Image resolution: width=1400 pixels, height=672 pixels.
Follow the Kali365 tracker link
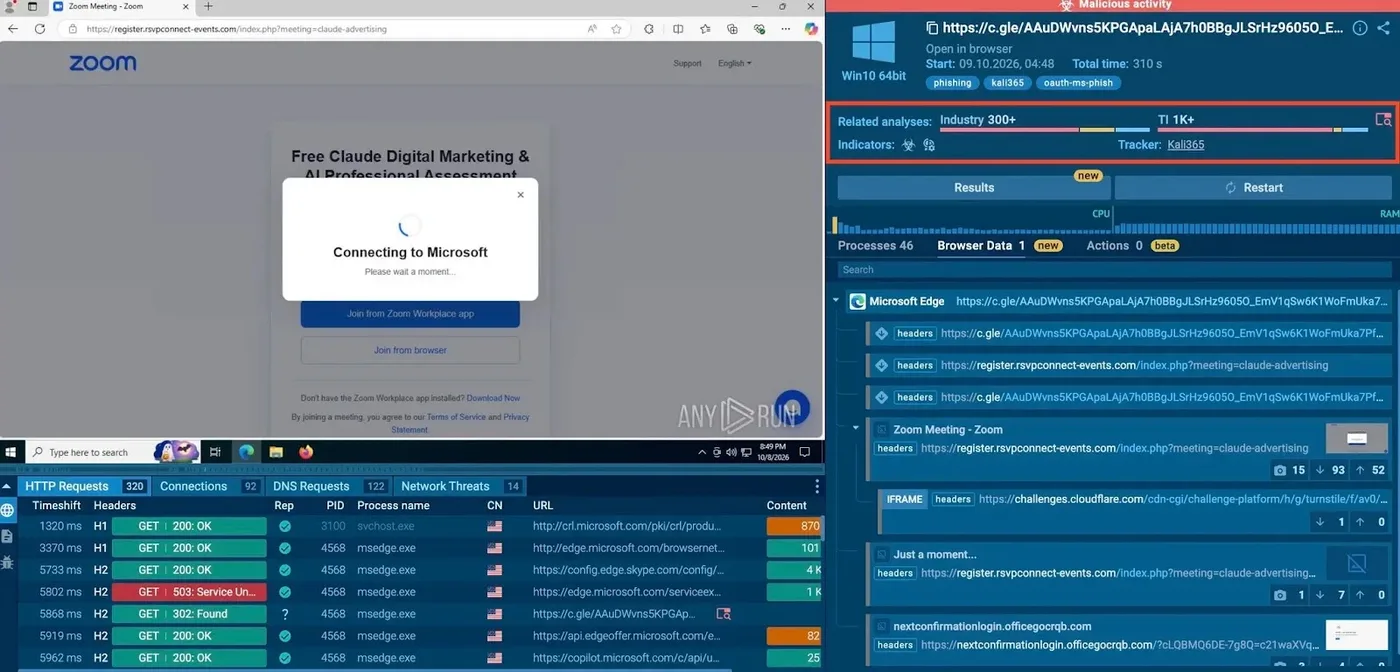click(1185, 145)
